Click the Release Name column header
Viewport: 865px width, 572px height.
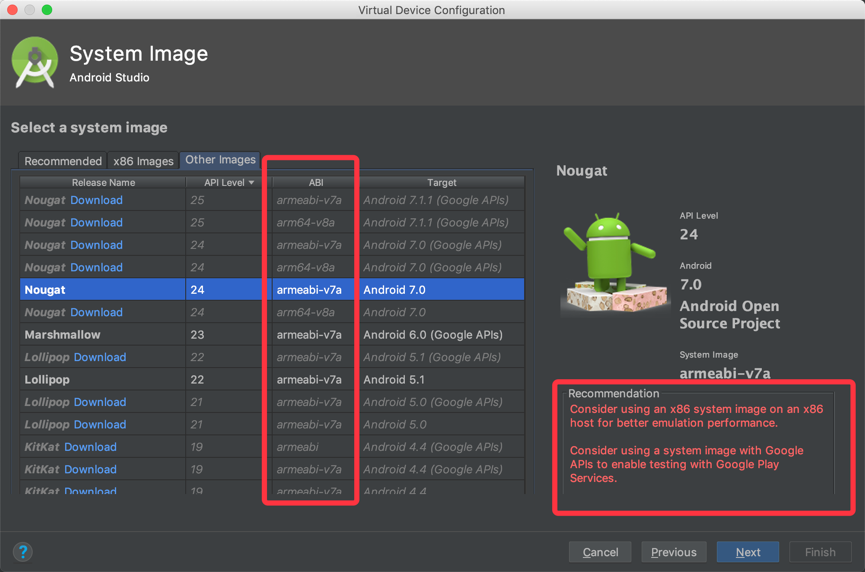click(103, 183)
